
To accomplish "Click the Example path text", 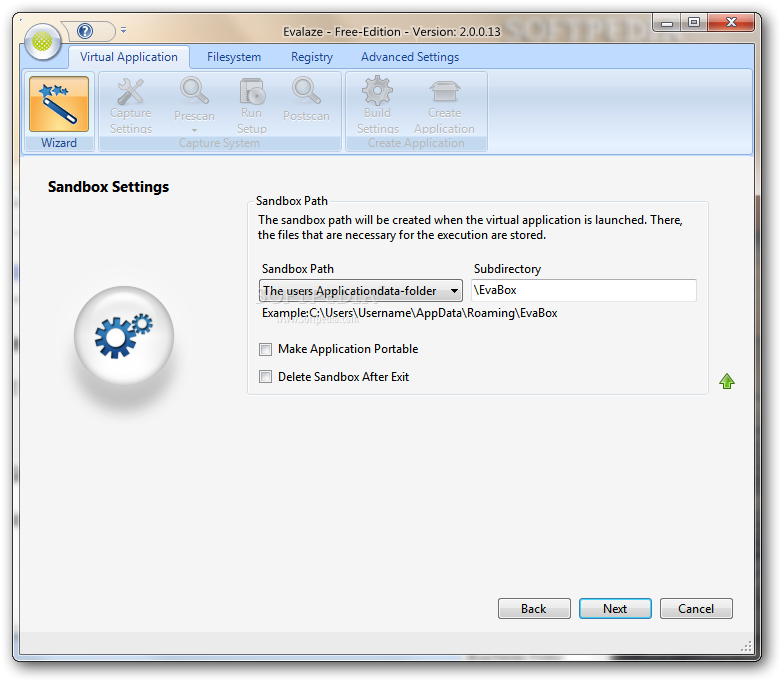I will tap(409, 313).
